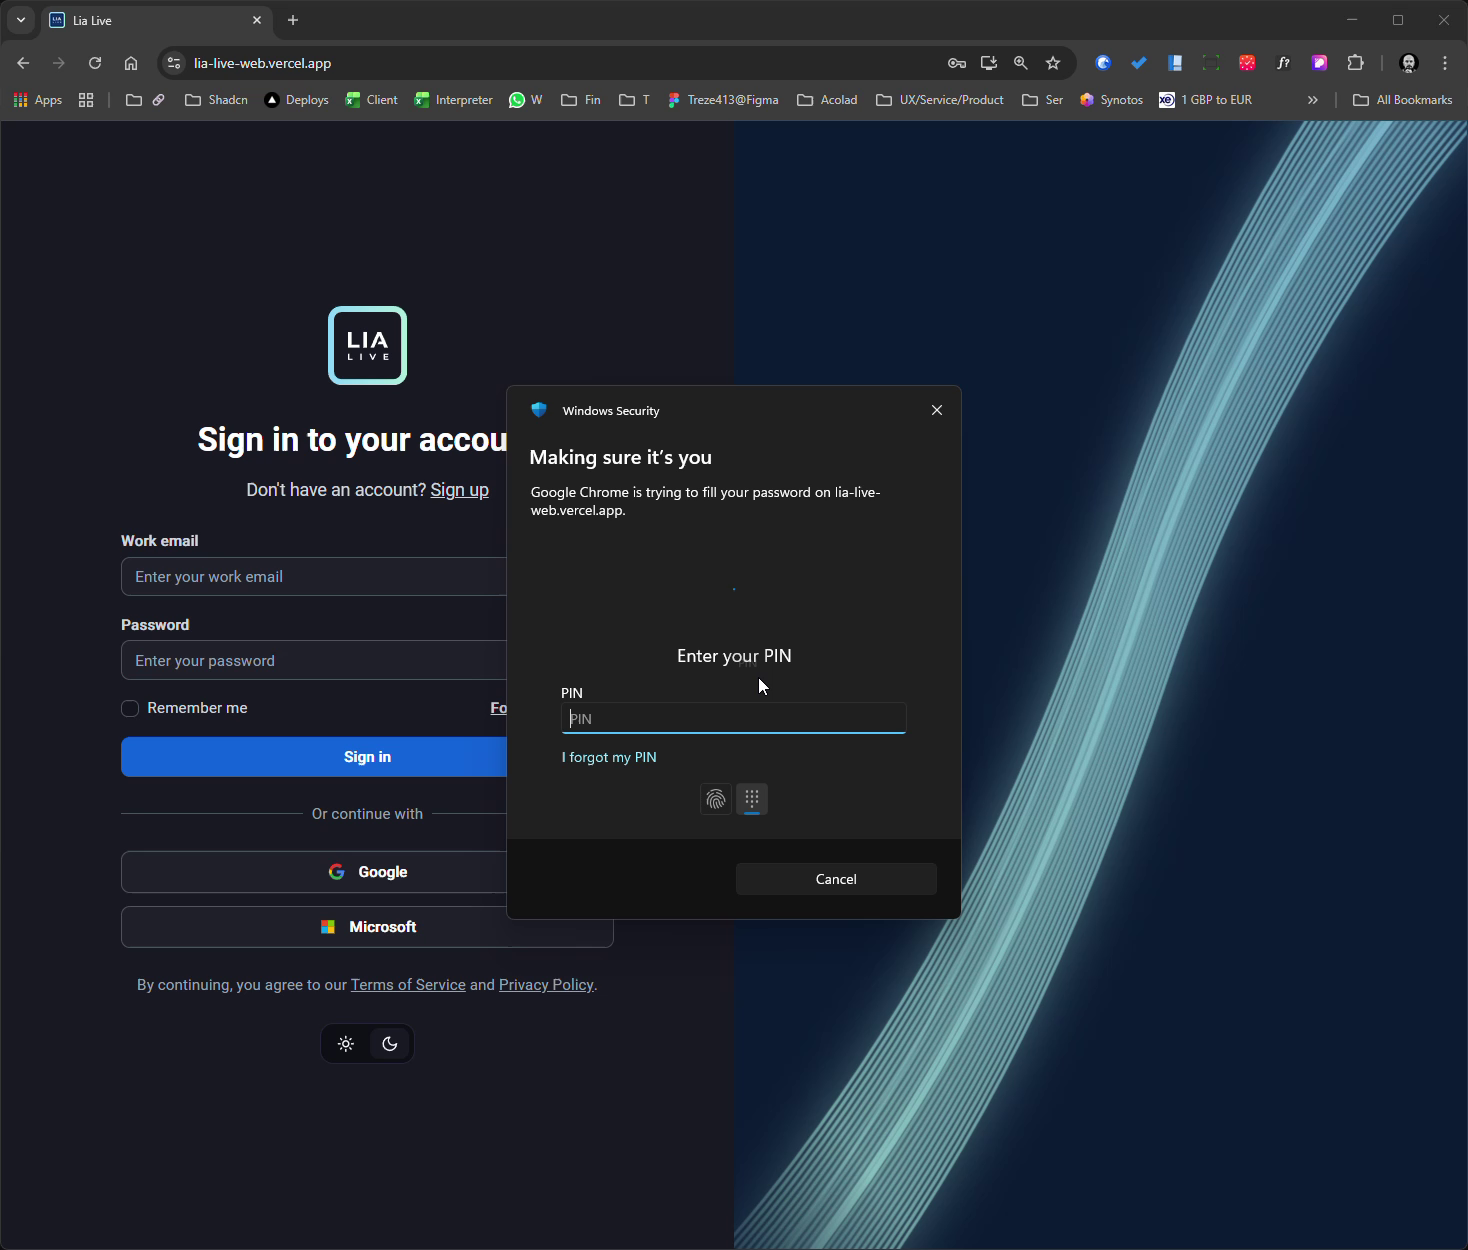The width and height of the screenshot is (1468, 1250).
Task: Switch to the PIN pad sign-in method
Action: pyautogui.click(x=752, y=799)
